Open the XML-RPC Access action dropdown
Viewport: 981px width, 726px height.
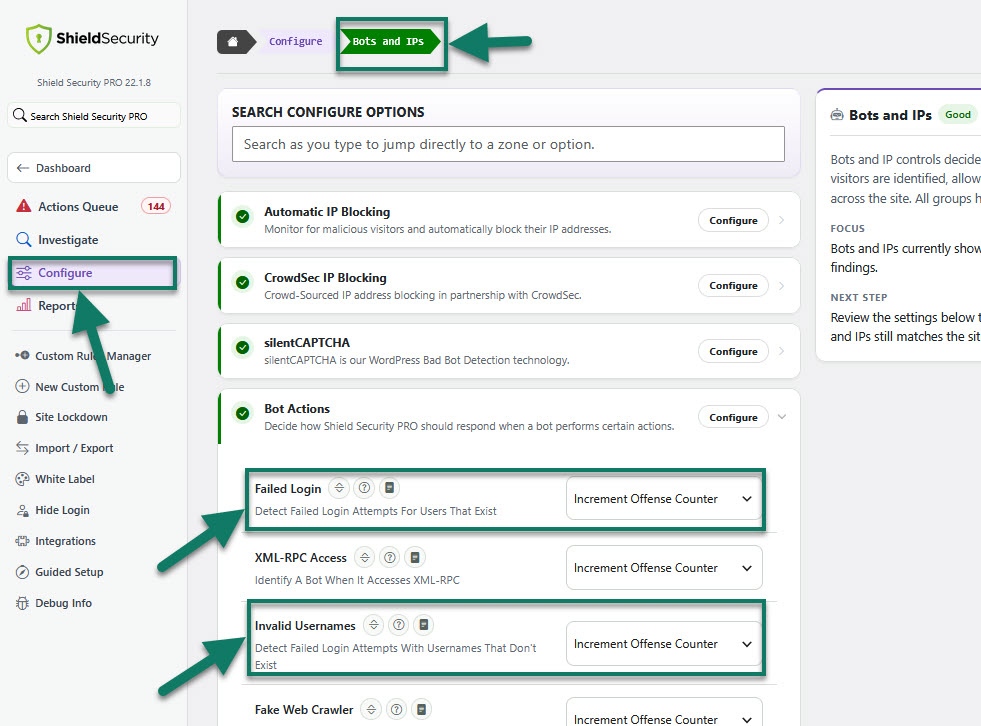(x=664, y=568)
